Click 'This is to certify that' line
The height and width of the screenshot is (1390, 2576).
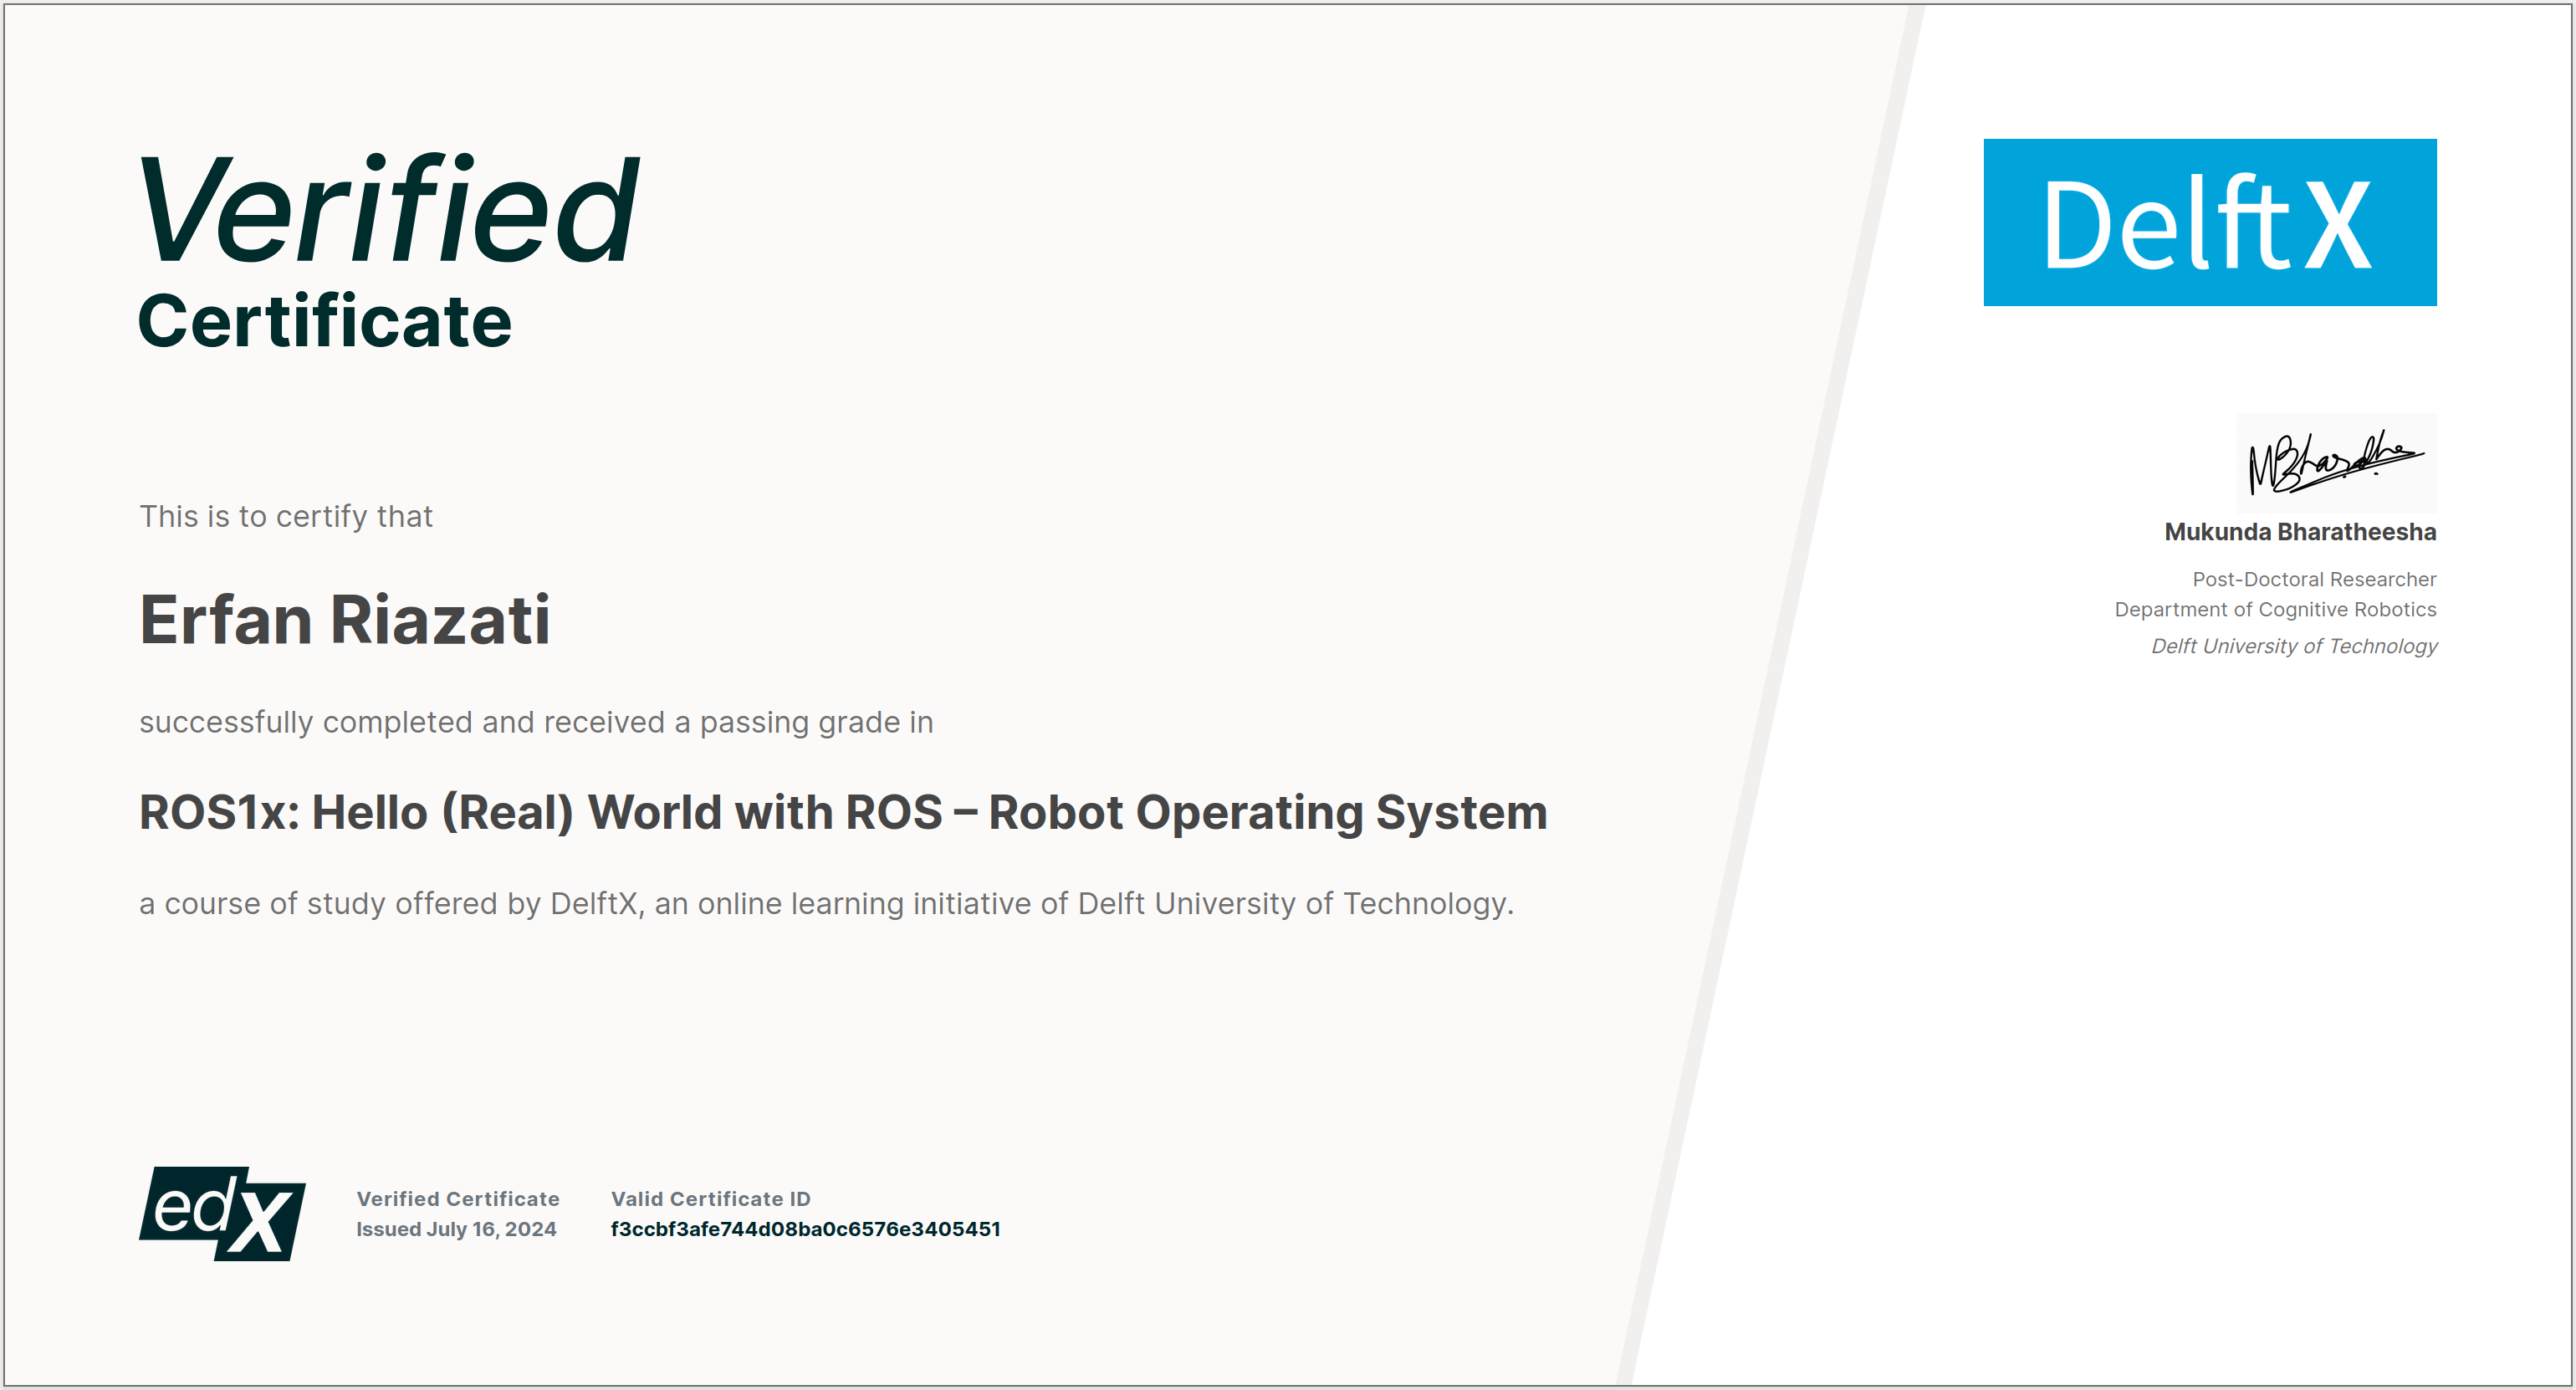pyautogui.click(x=286, y=516)
